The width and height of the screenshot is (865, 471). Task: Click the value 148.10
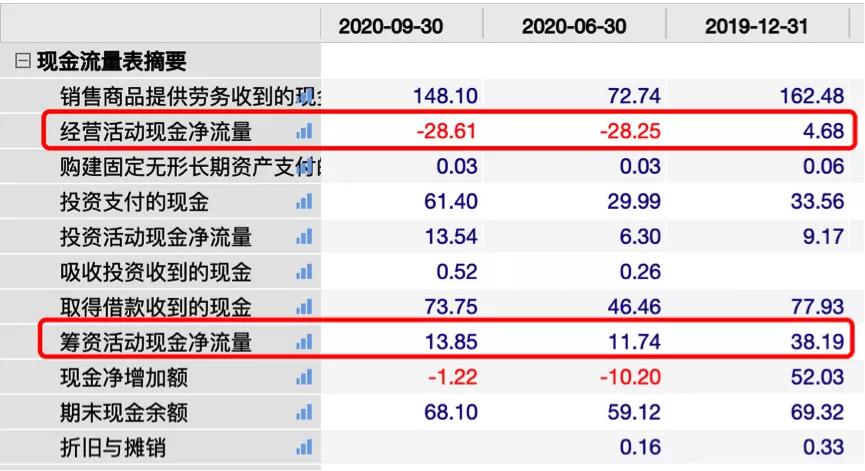[x=446, y=97]
